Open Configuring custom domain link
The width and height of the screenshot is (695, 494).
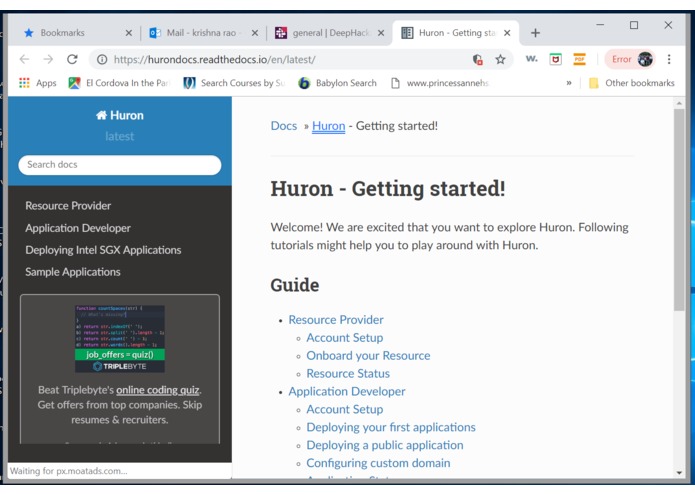point(378,463)
